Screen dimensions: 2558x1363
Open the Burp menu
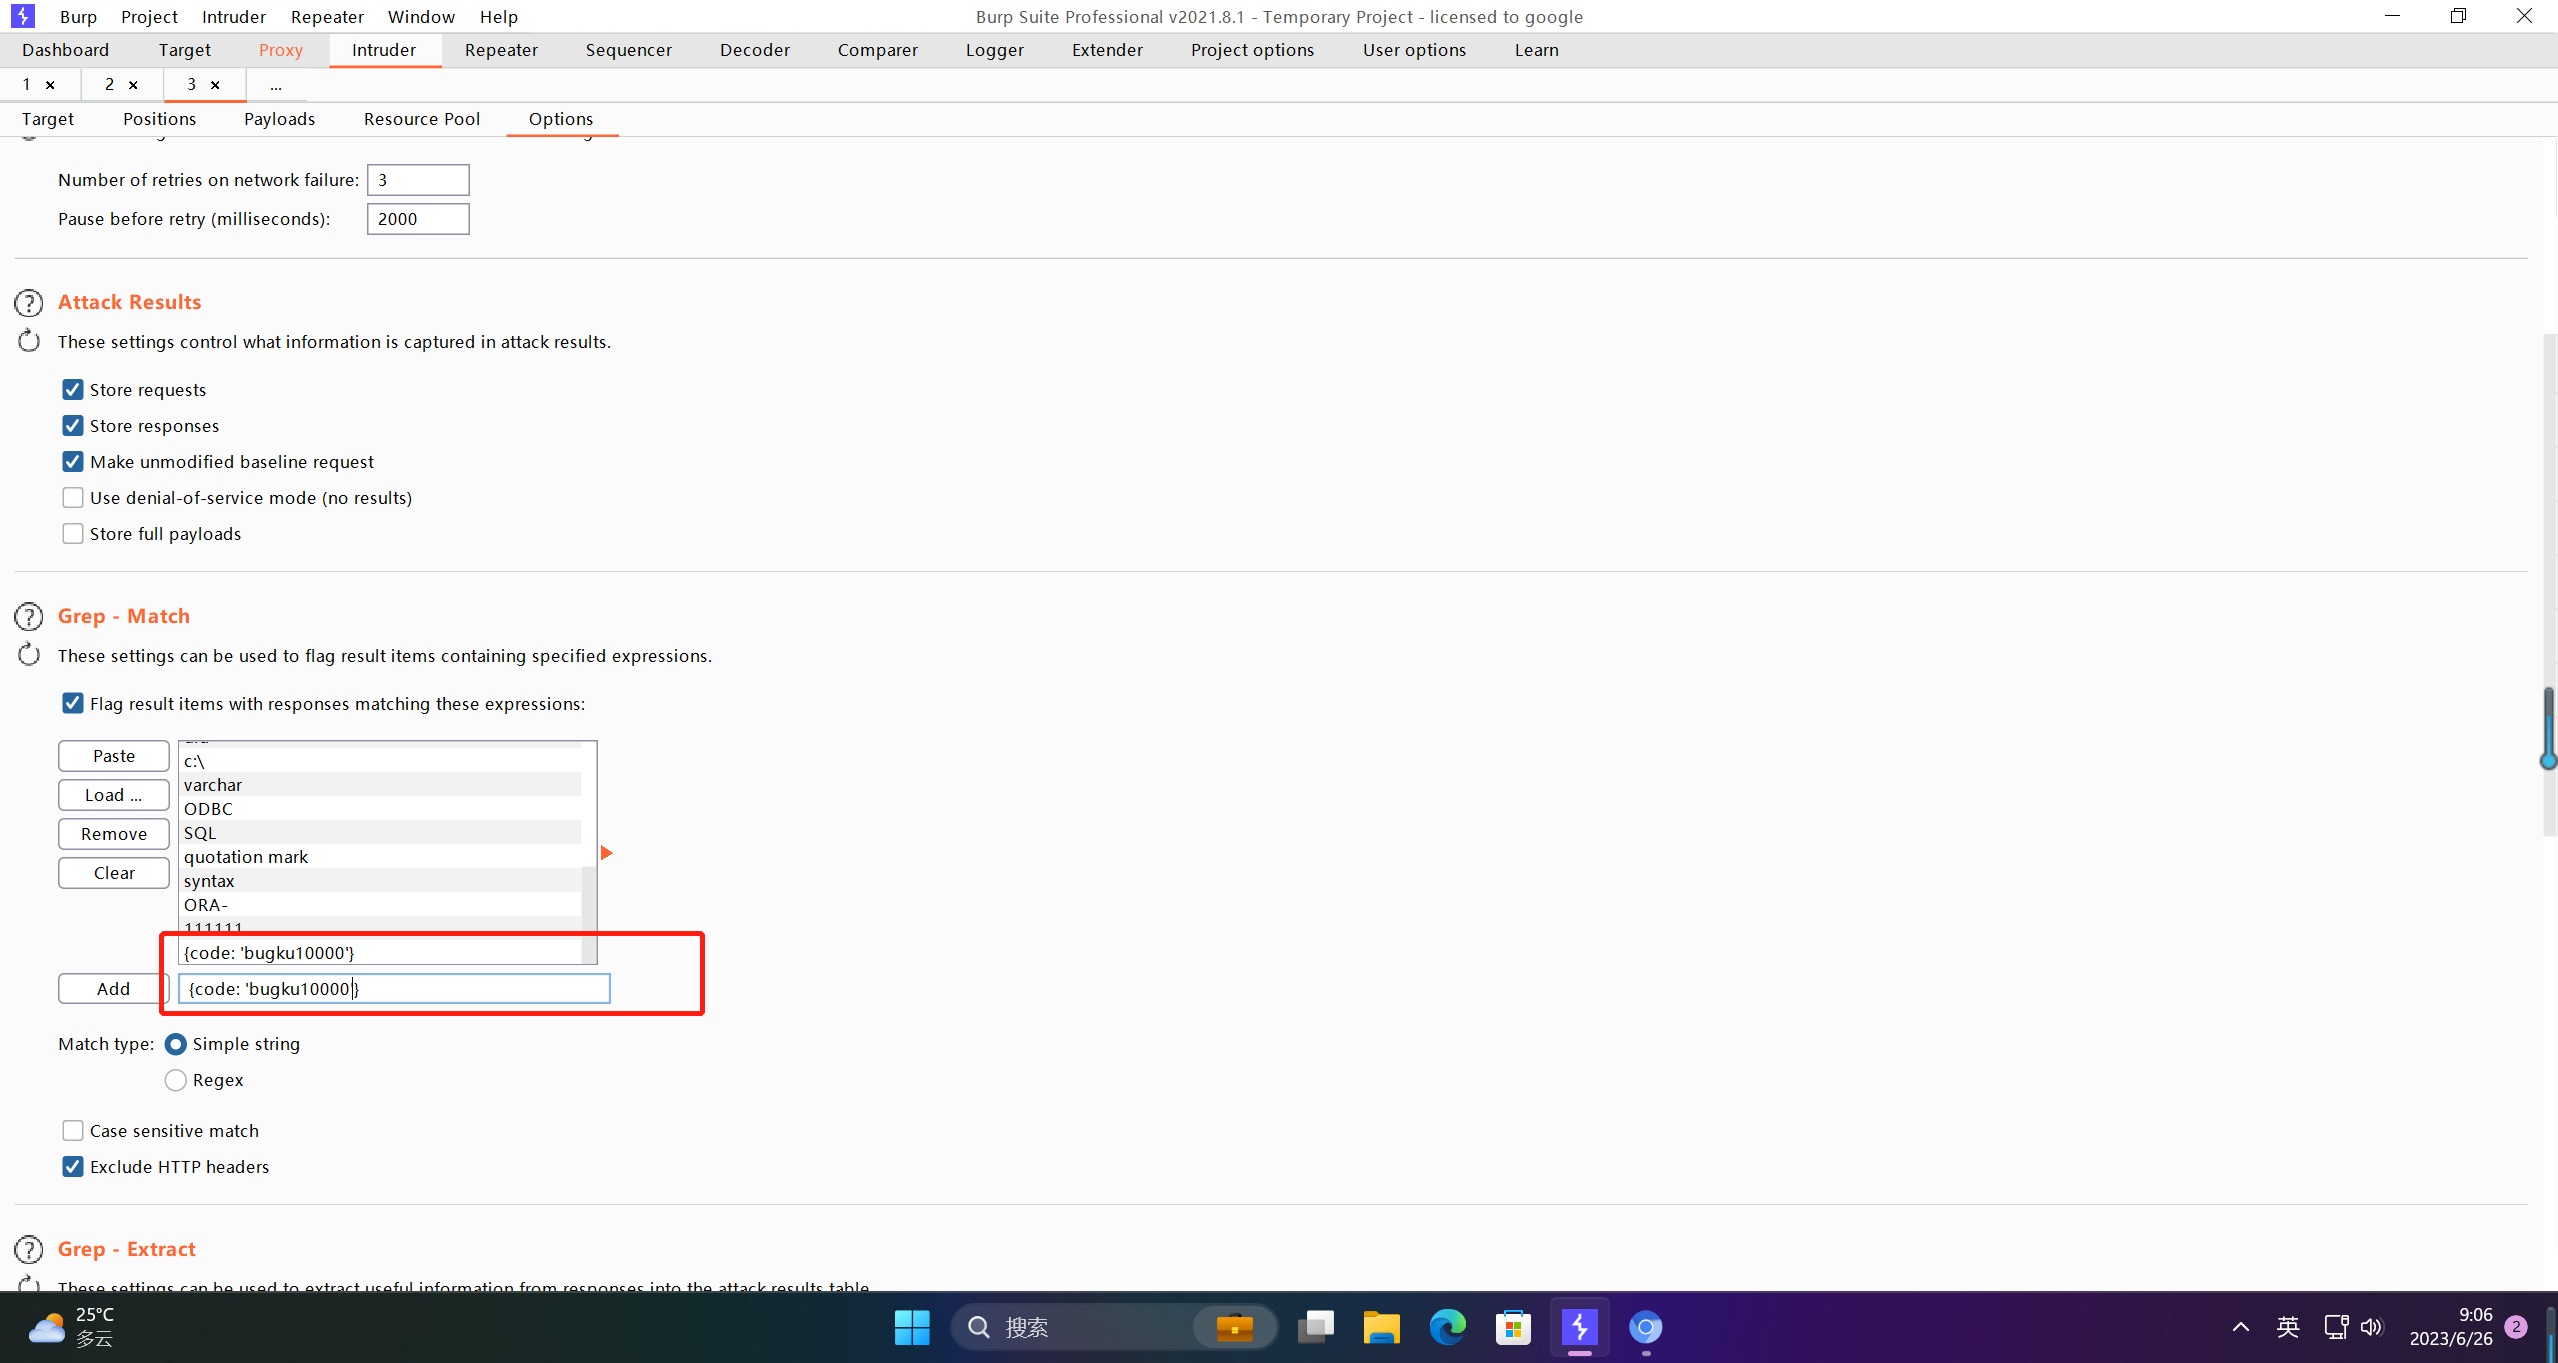[78, 17]
